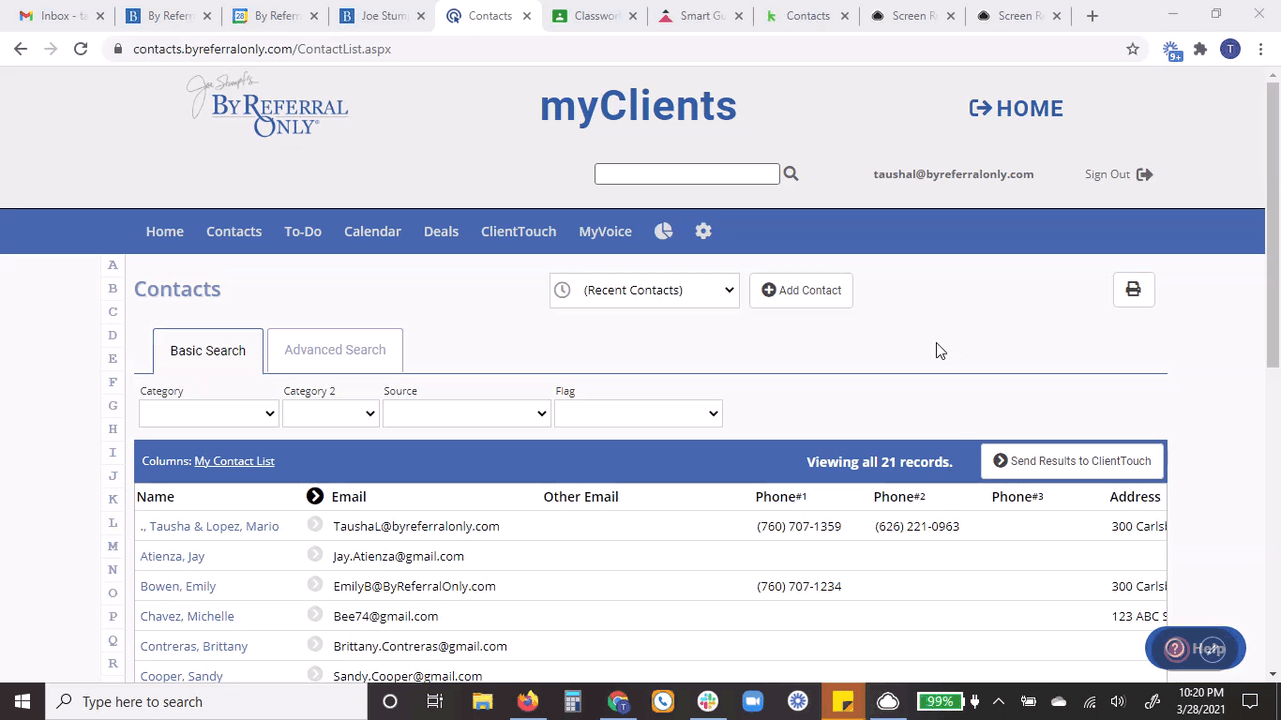Click Add Contact button
This screenshot has width=1281, height=720.
tap(801, 290)
